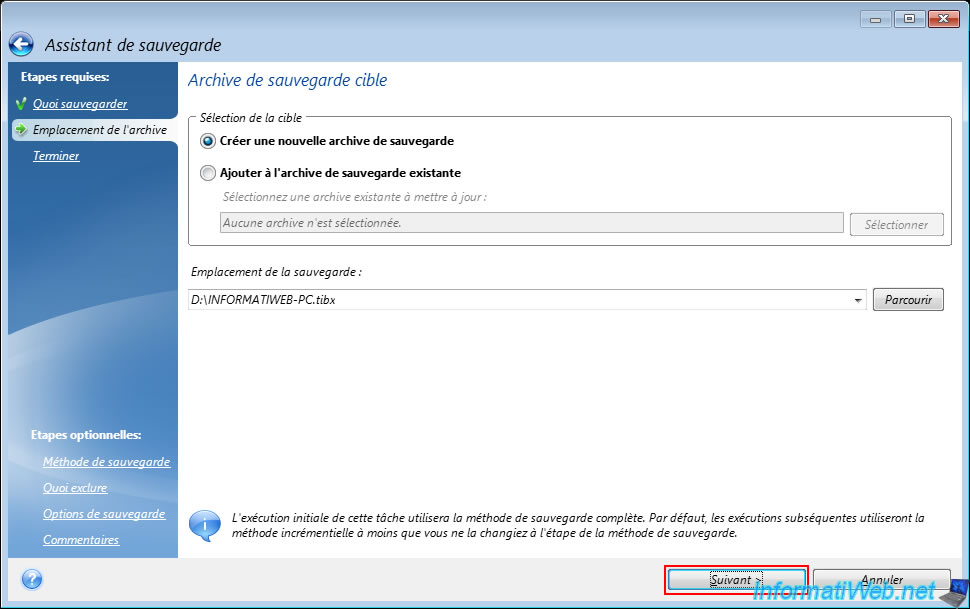
Task: Click the green checkmark beside Quoi sauvegarder
Action: 20,104
